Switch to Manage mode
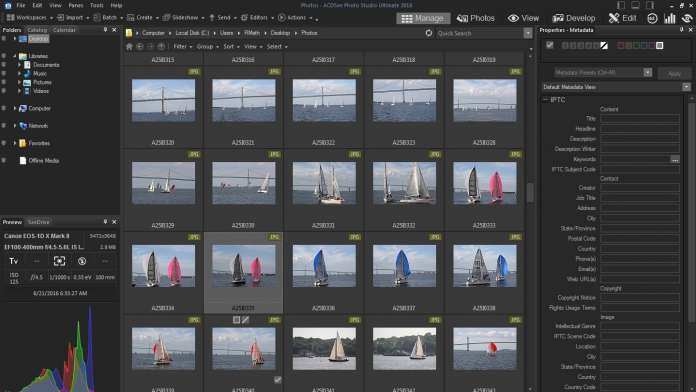 pyautogui.click(x=423, y=18)
